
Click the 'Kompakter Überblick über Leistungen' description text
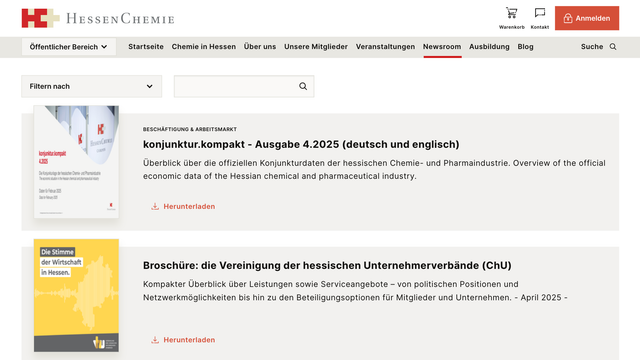[x=355, y=291]
